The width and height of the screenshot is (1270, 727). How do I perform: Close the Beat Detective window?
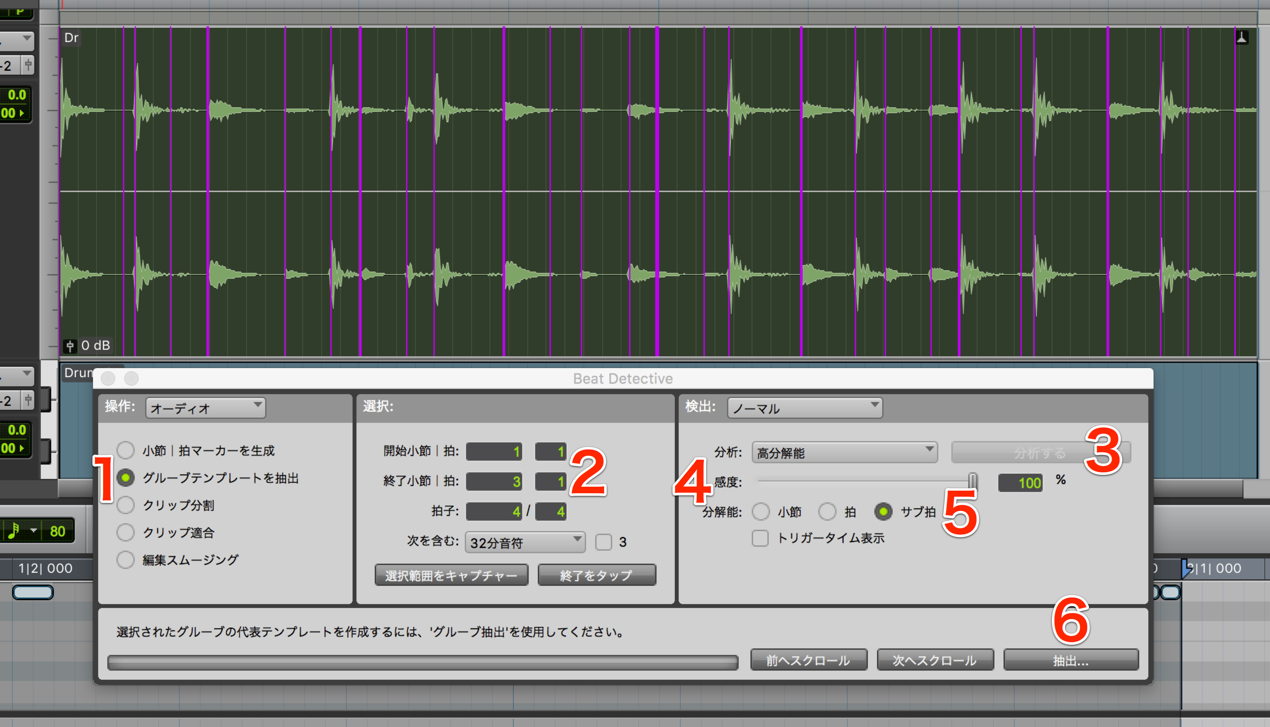[108, 379]
